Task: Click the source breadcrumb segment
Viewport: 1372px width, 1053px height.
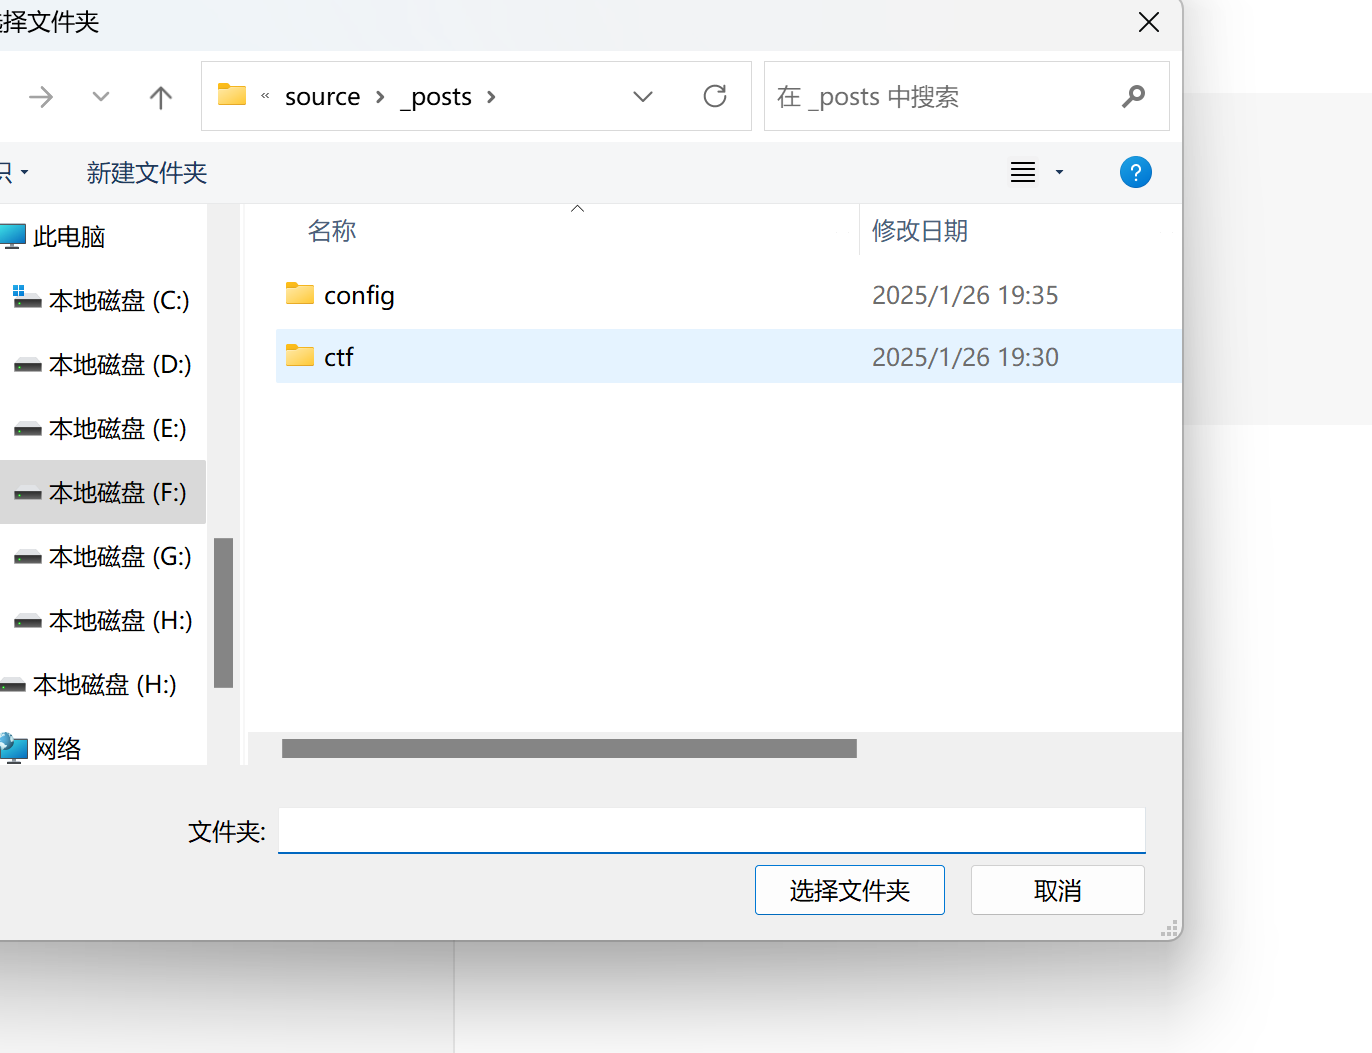Action: [x=322, y=97]
